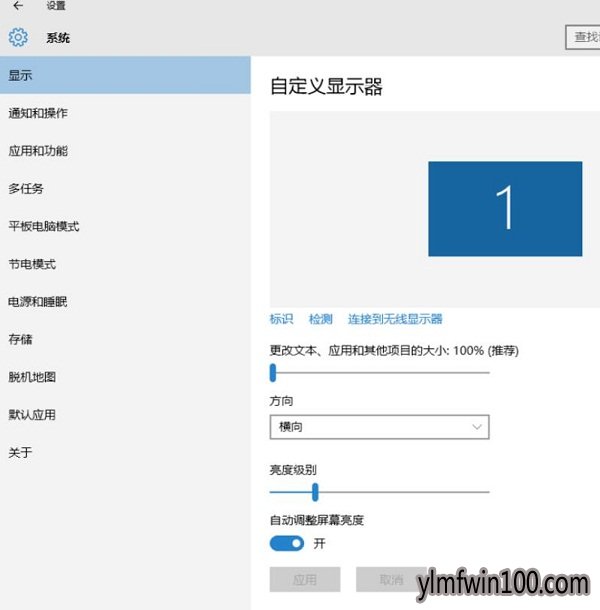Click the text size scaling slider
Screen dimensions: 600x610
(x=380, y=373)
